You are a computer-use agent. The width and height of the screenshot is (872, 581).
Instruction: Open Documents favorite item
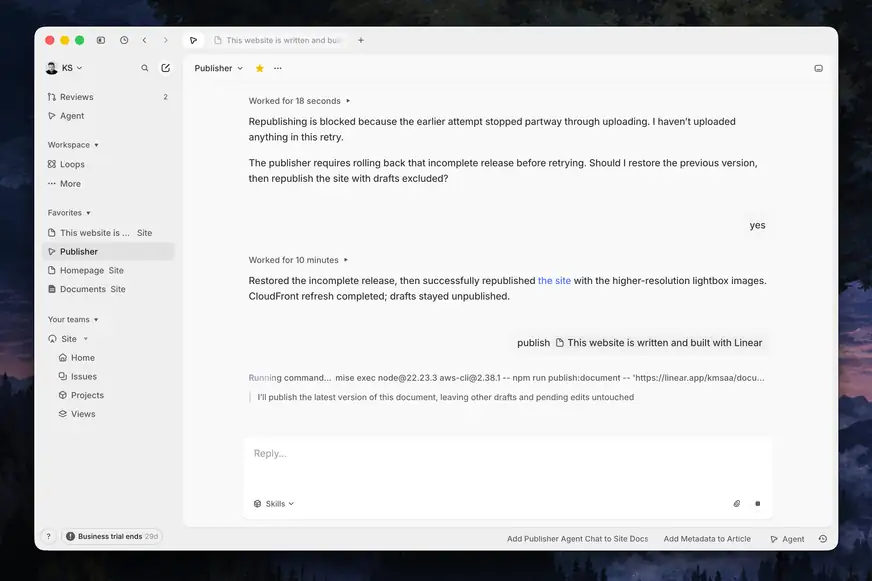coord(108,289)
